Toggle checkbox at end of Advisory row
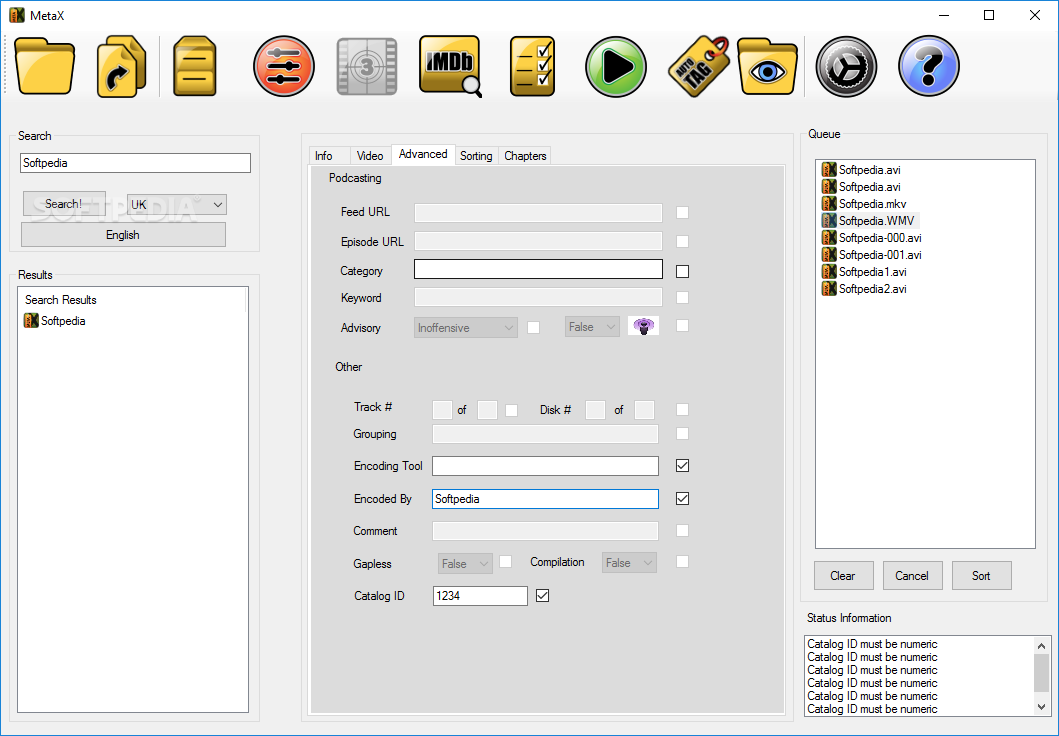 click(682, 325)
